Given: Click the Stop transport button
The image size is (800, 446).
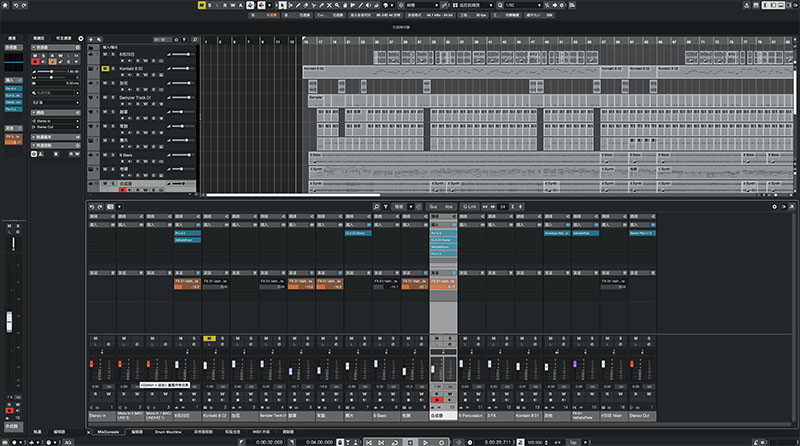Looking at the screenshot, I should coord(410,442).
